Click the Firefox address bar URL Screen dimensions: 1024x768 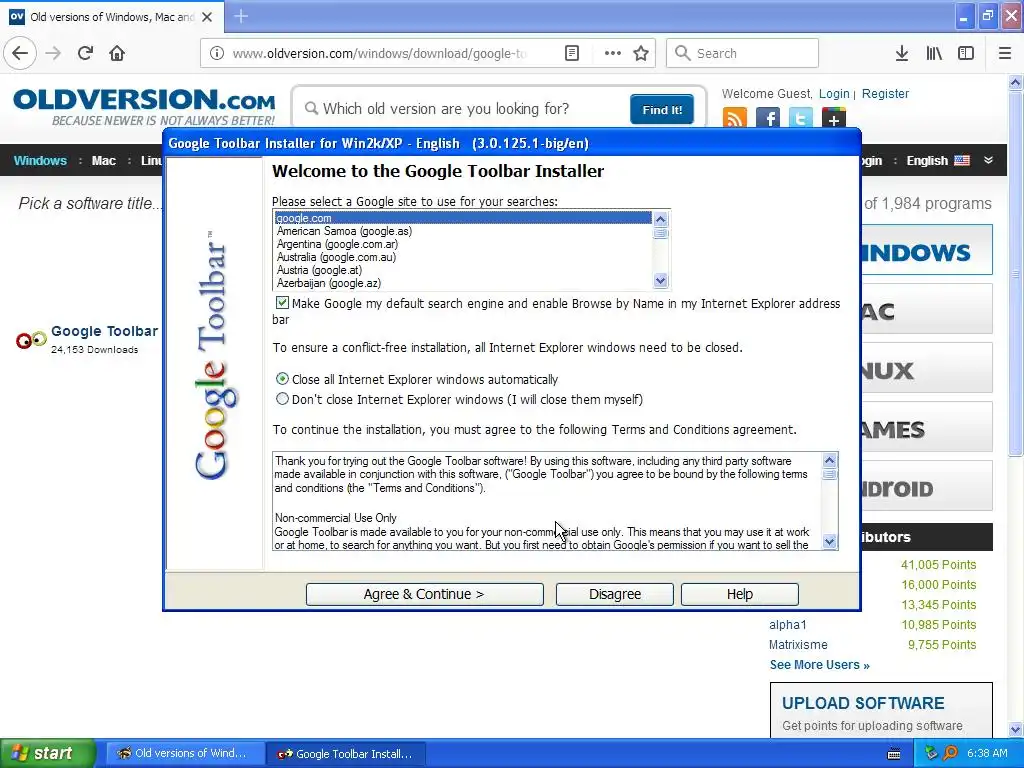[x=379, y=54]
